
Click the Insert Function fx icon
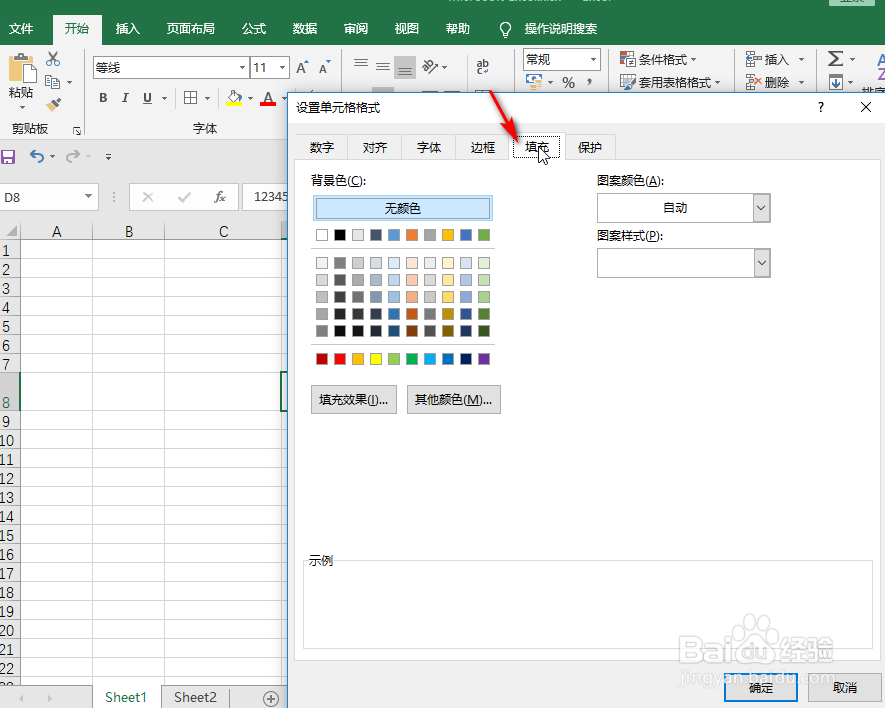(x=220, y=197)
